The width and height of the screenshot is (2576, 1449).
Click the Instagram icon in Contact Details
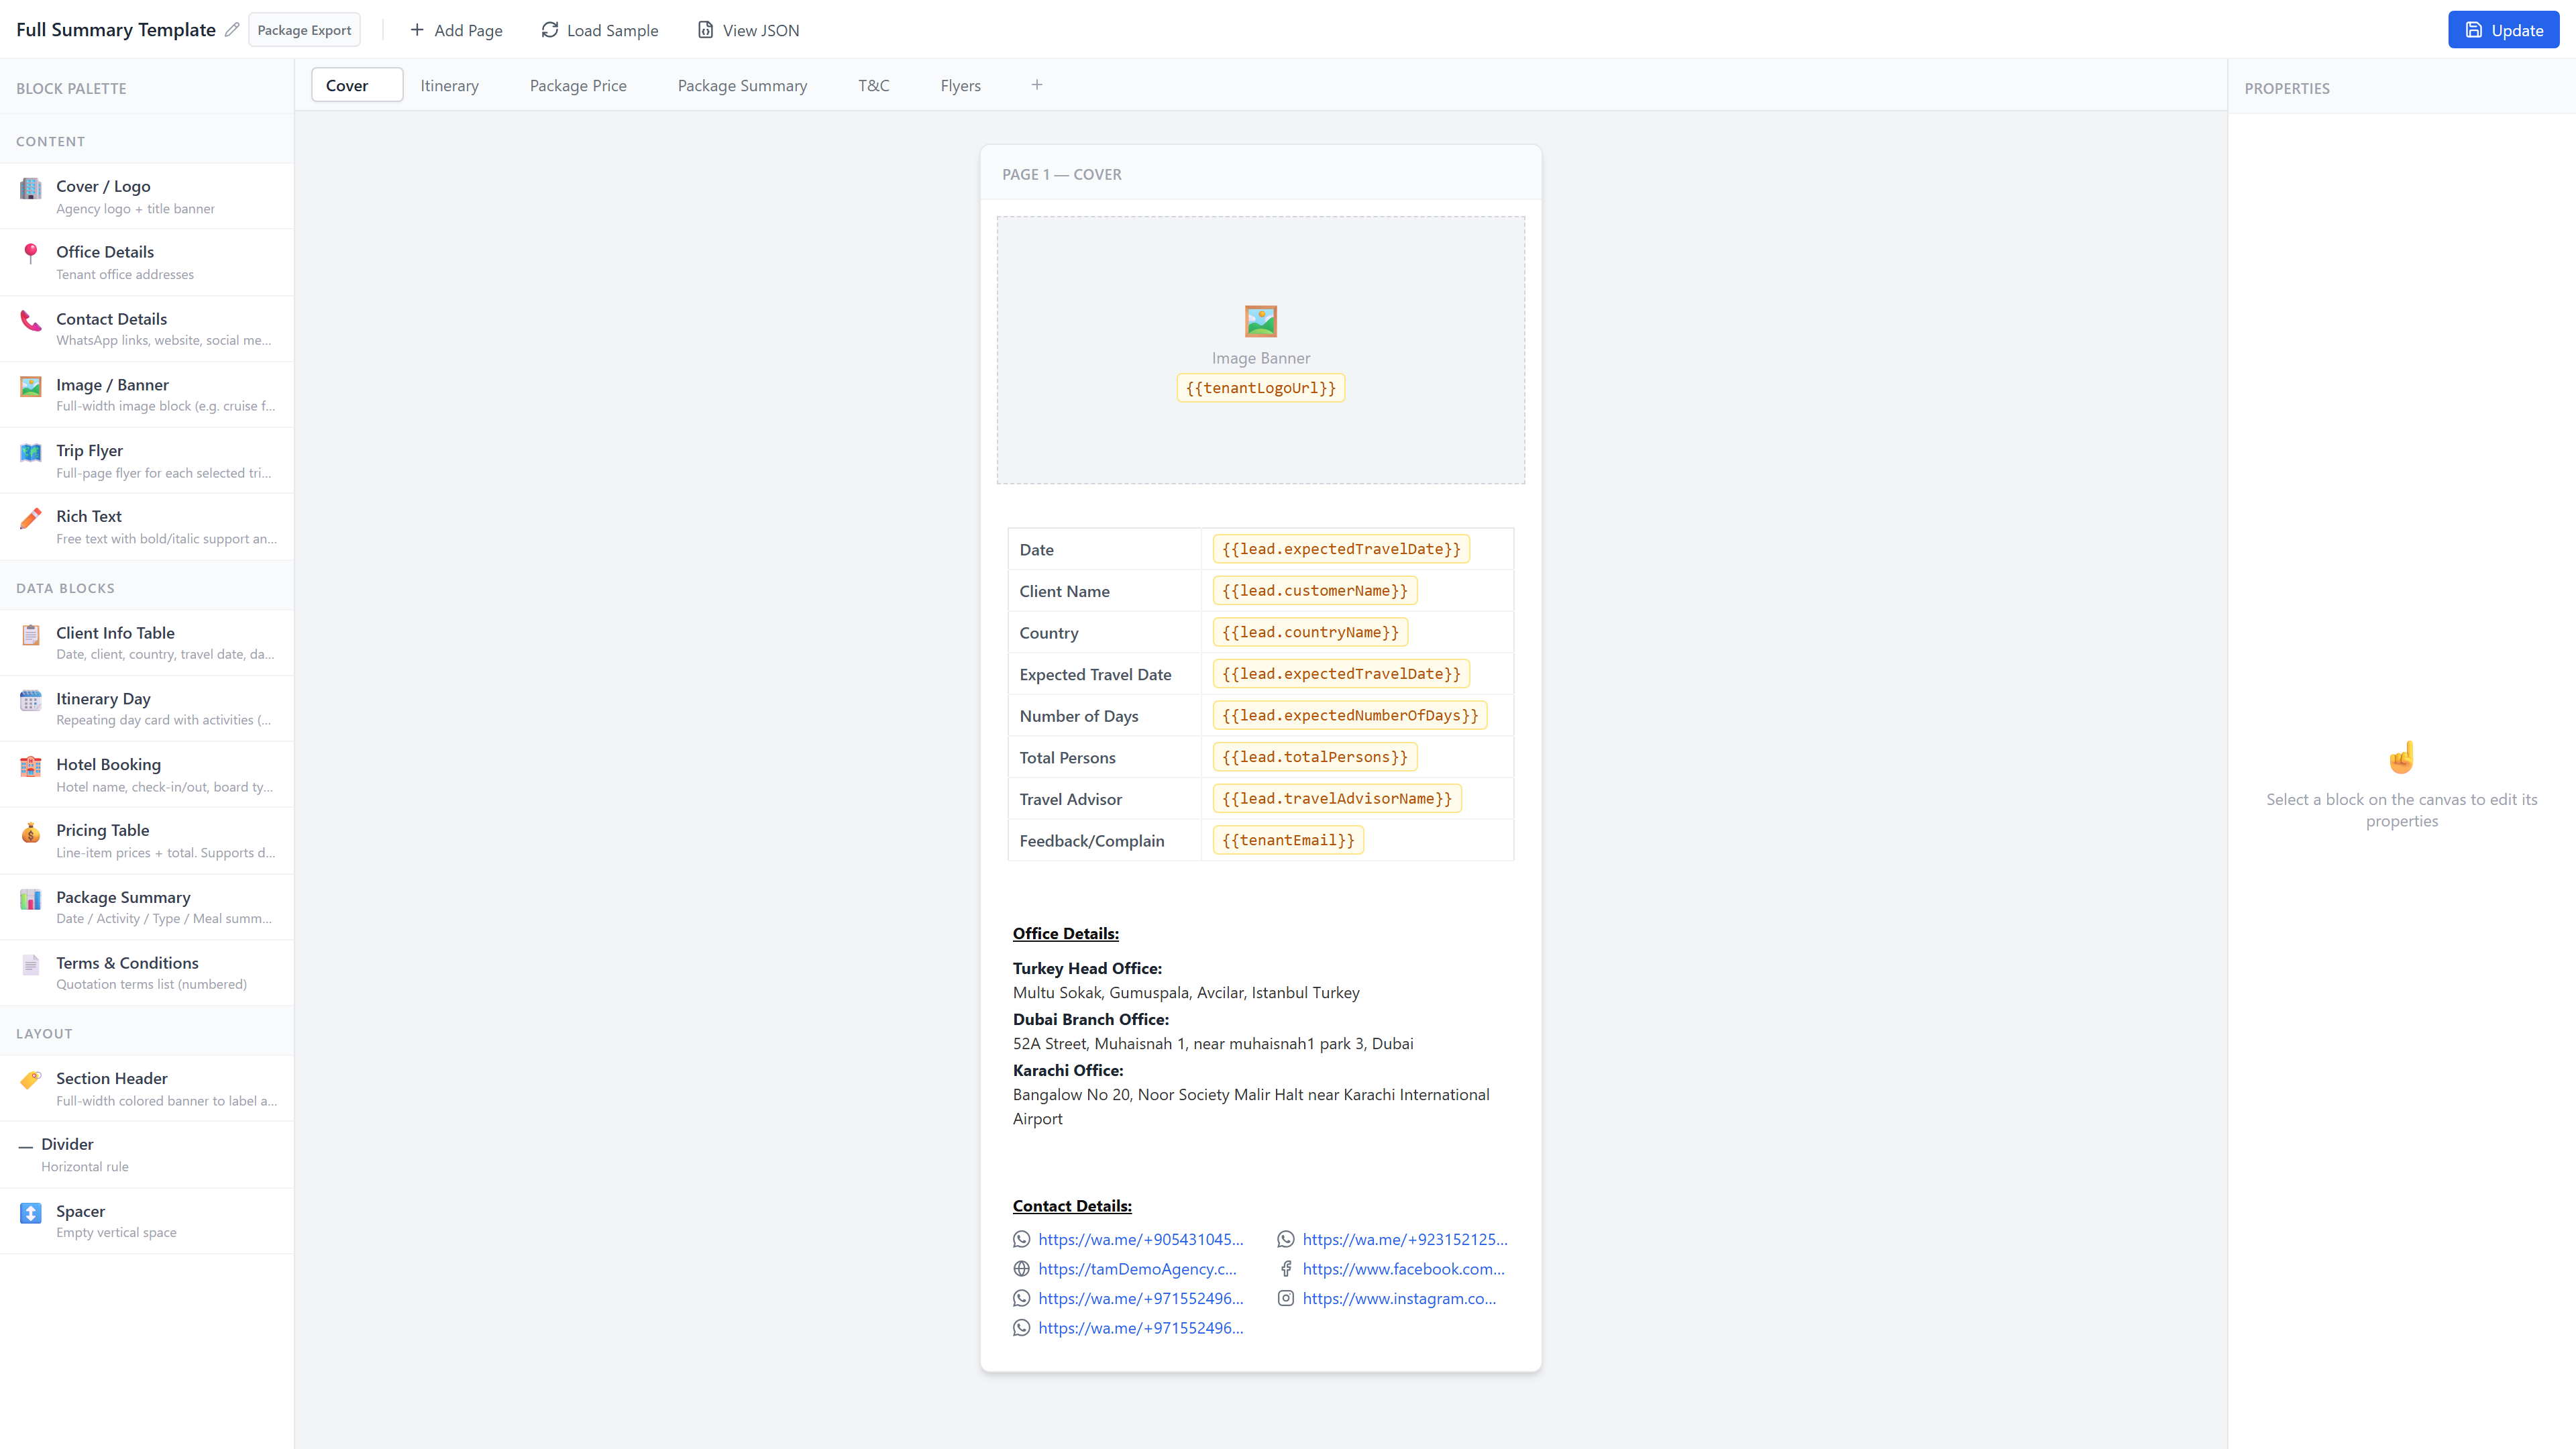pos(1286,1298)
